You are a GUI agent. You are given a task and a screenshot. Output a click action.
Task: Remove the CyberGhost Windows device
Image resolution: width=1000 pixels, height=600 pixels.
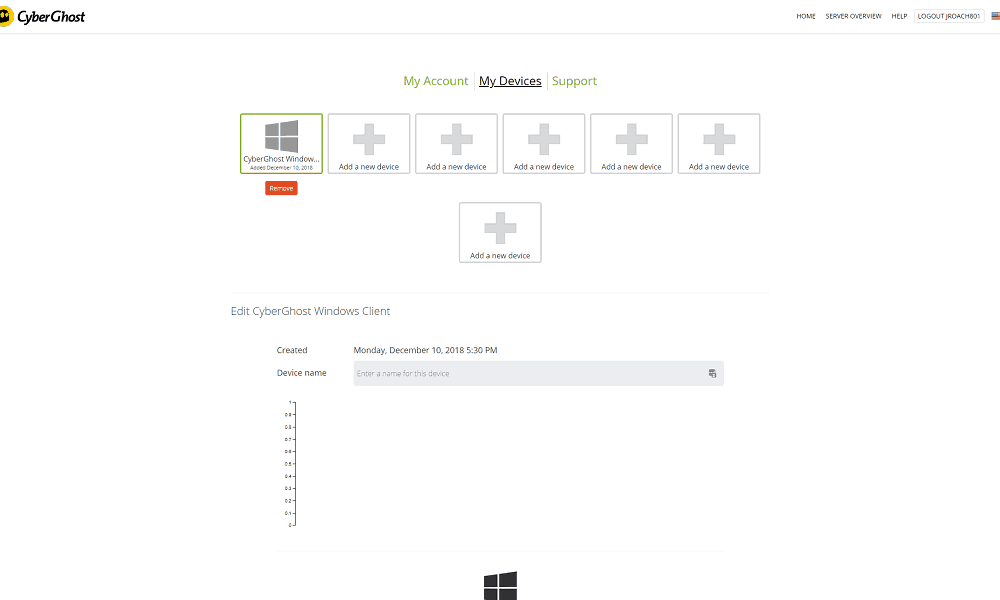[281, 188]
